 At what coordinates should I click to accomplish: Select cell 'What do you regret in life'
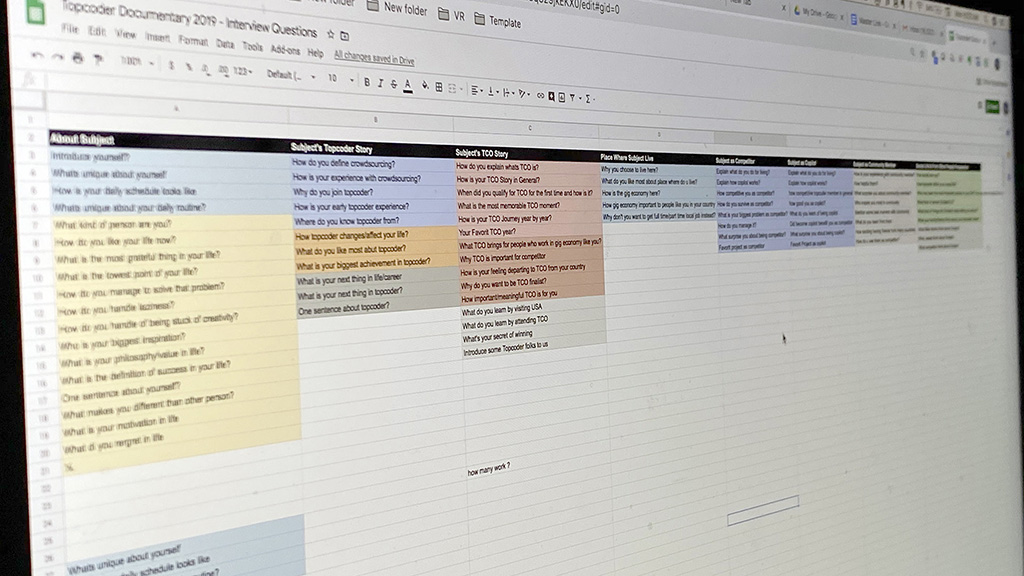tap(181, 444)
